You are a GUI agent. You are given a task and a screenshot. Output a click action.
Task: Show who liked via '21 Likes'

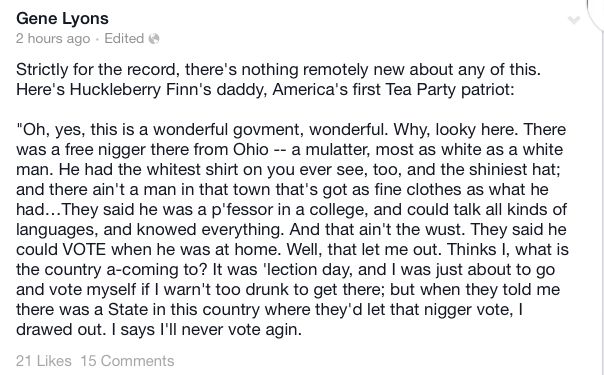pos(44,361)
